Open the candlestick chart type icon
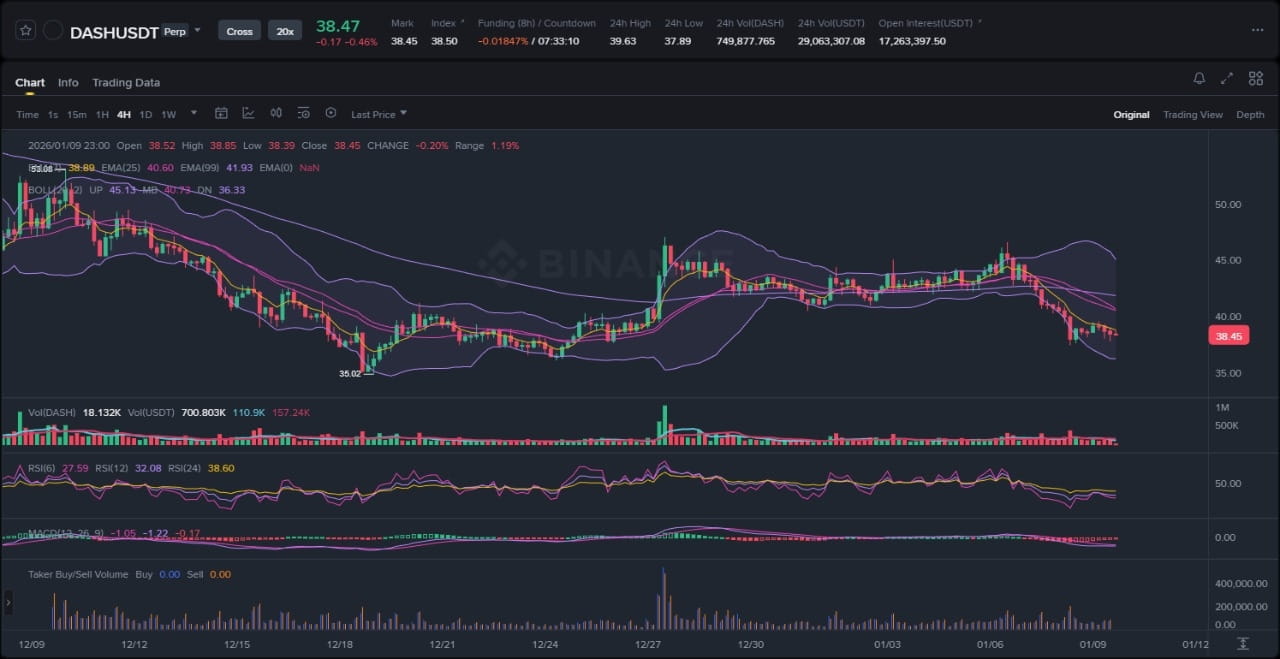This screenshot has width=1280, height=659. [276, 113]
